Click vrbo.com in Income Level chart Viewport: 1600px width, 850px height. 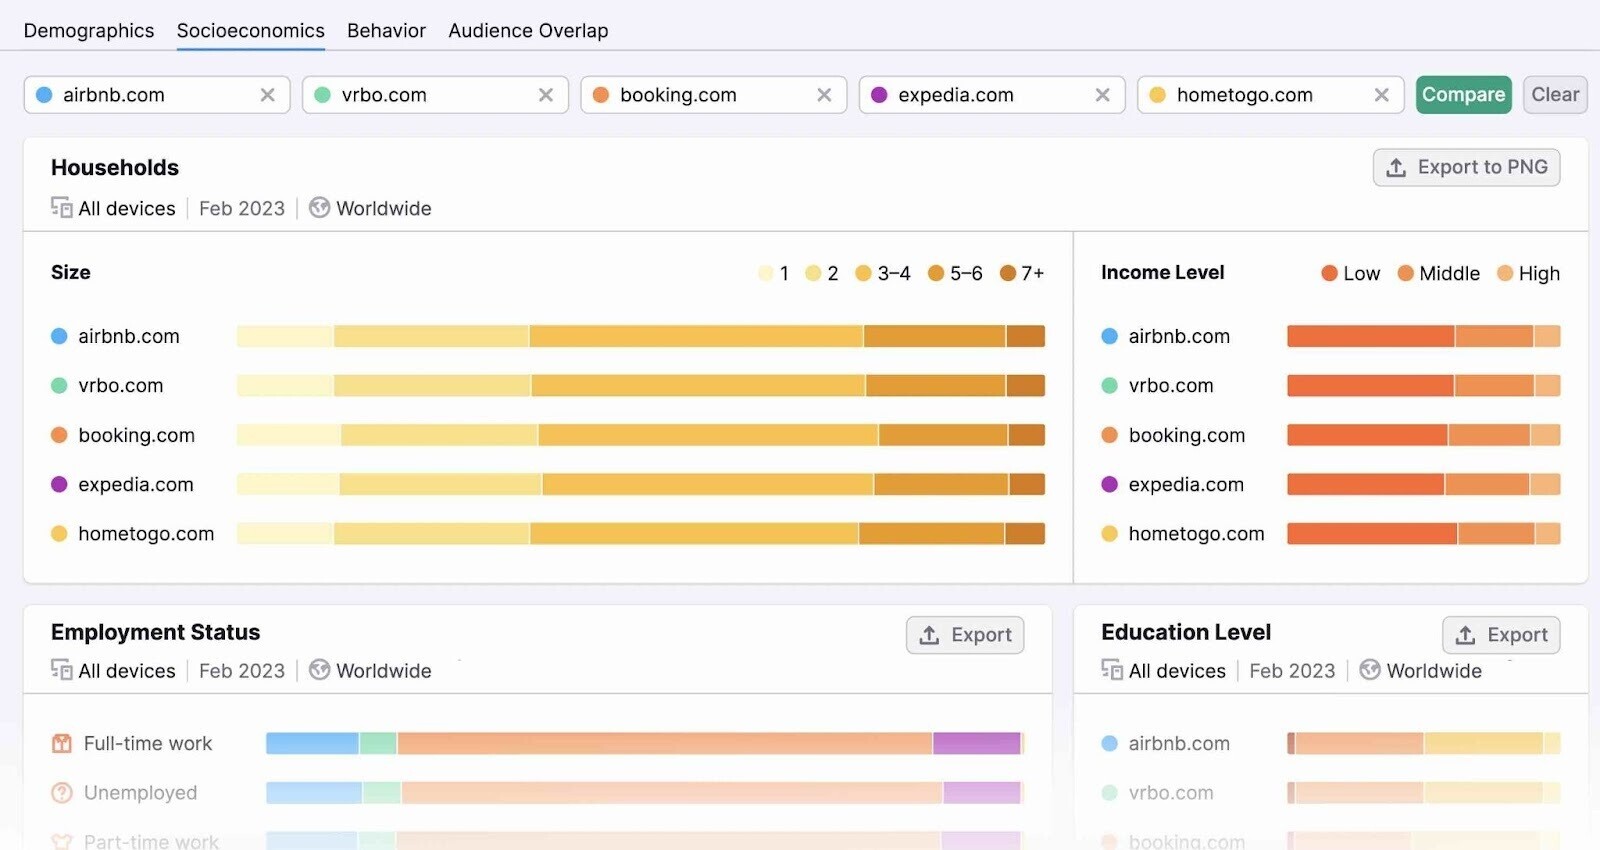pyautogui.click(x=1171, y=385)
